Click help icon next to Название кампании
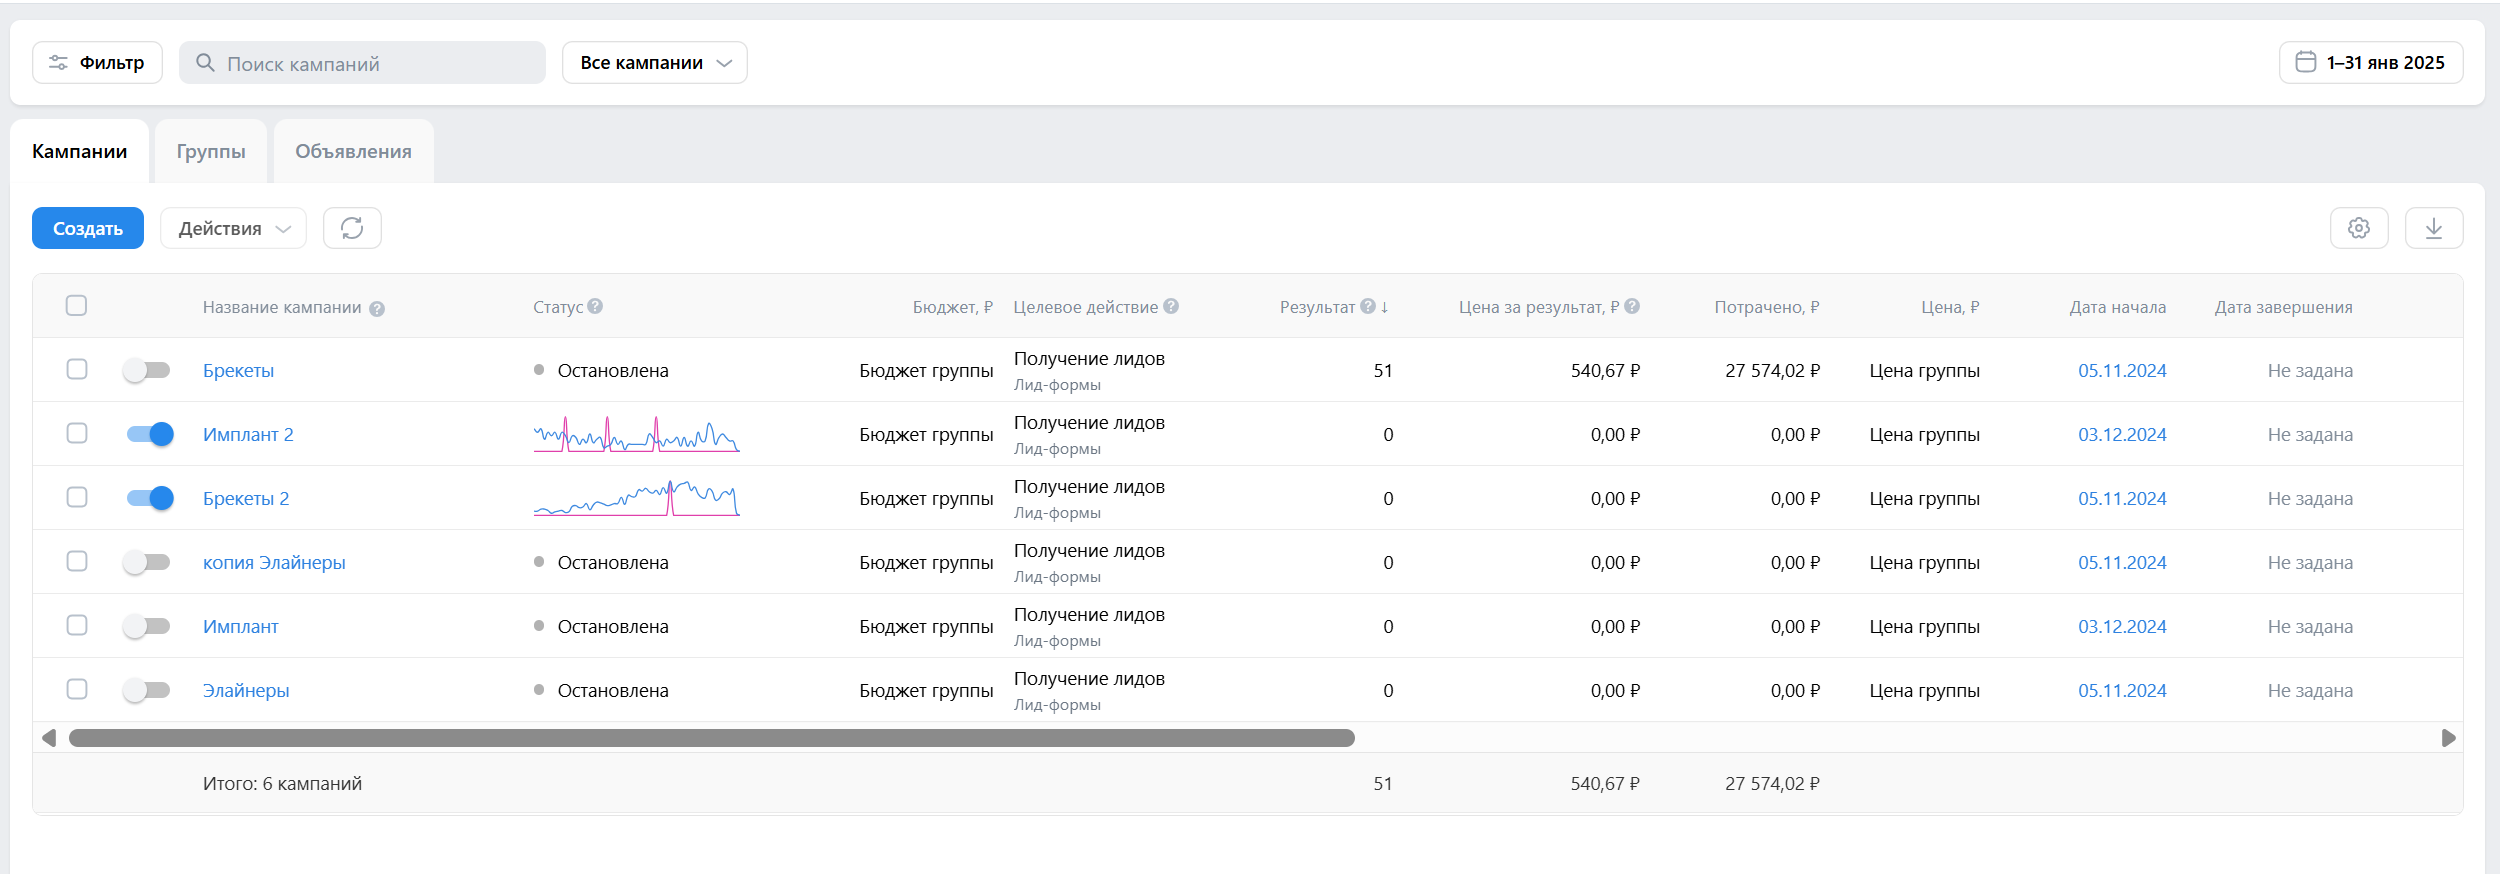This screenshot has height=874, width=2500. [377, 309]
